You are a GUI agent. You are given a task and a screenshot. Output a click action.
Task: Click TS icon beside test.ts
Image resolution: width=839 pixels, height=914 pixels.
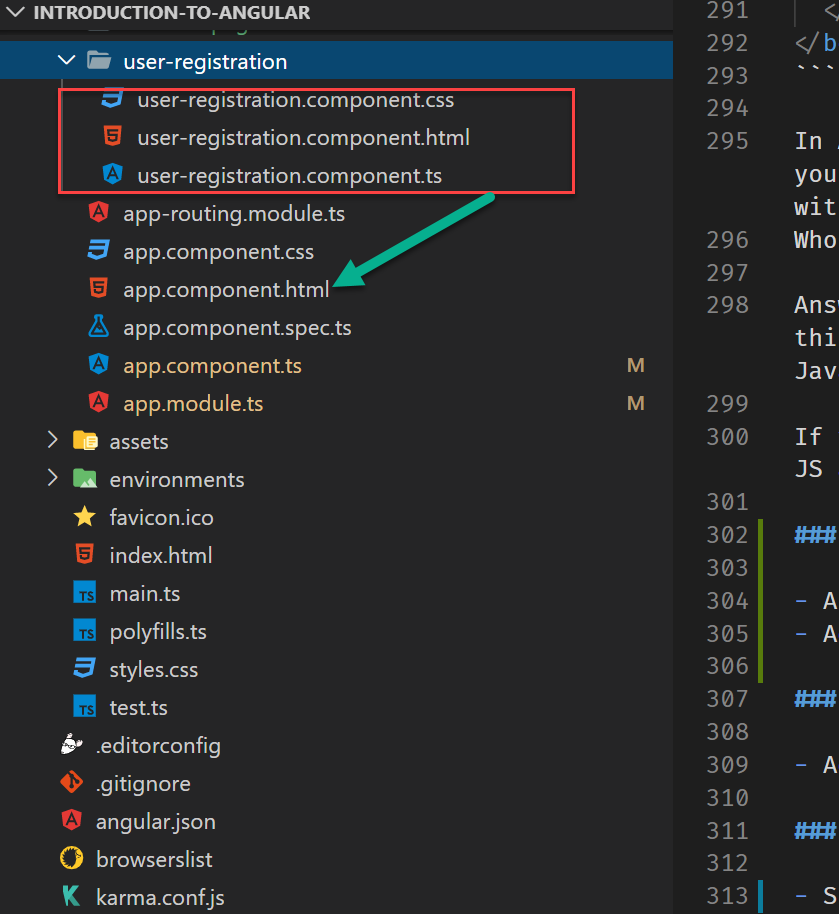pos(85,706)
